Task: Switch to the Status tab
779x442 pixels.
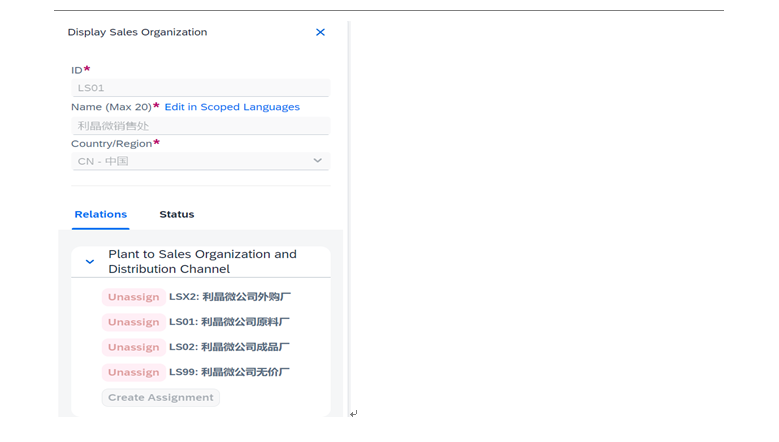Action: (x=177, y=214)
